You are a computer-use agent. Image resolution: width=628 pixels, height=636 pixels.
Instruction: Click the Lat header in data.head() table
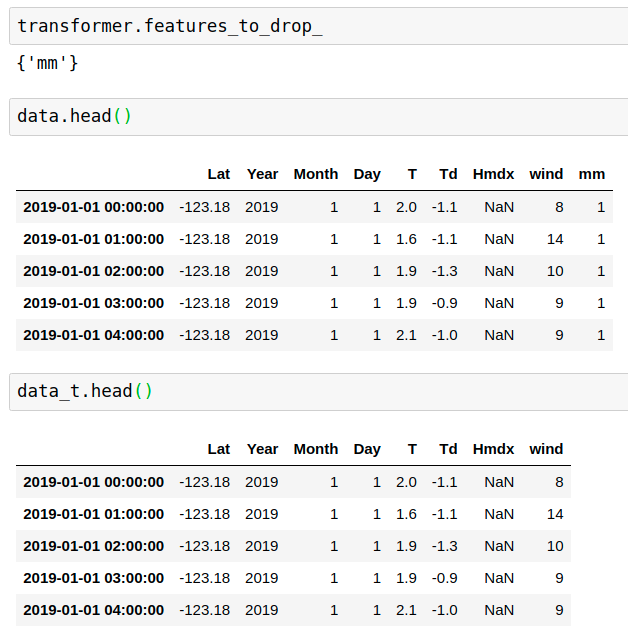click(x=218, y=174)
